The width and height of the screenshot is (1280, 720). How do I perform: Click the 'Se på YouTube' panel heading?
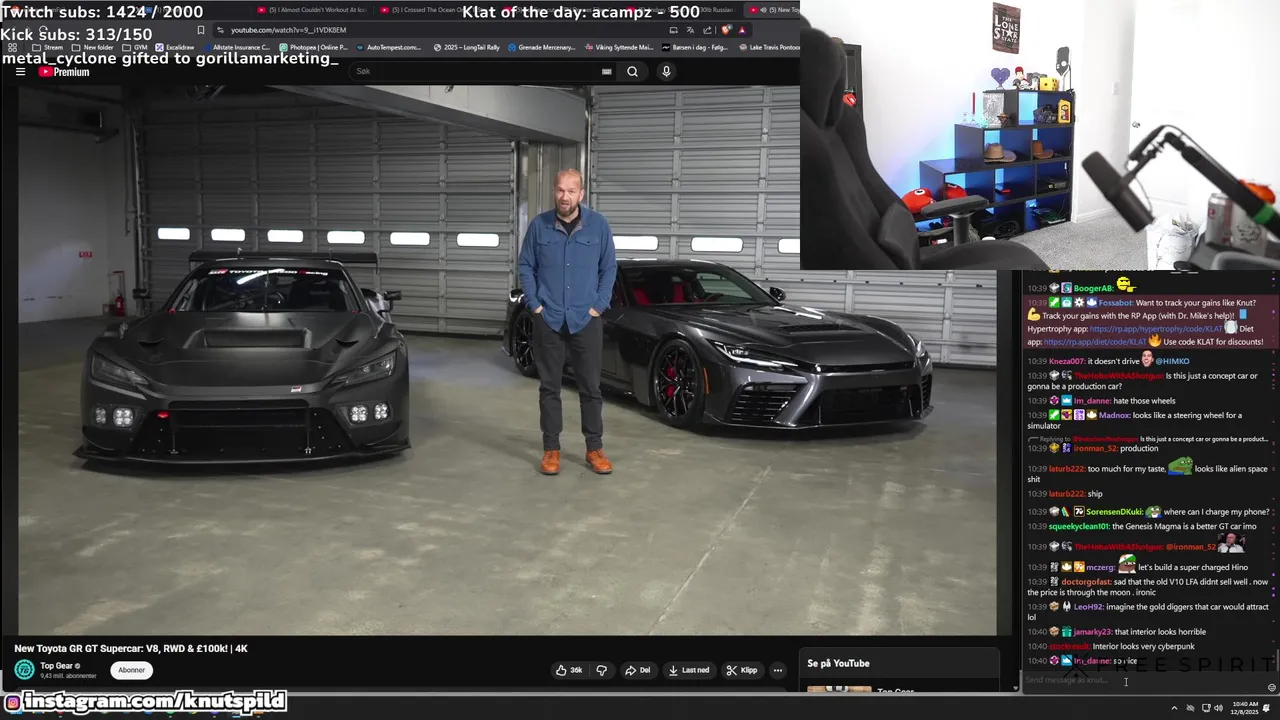838,663
